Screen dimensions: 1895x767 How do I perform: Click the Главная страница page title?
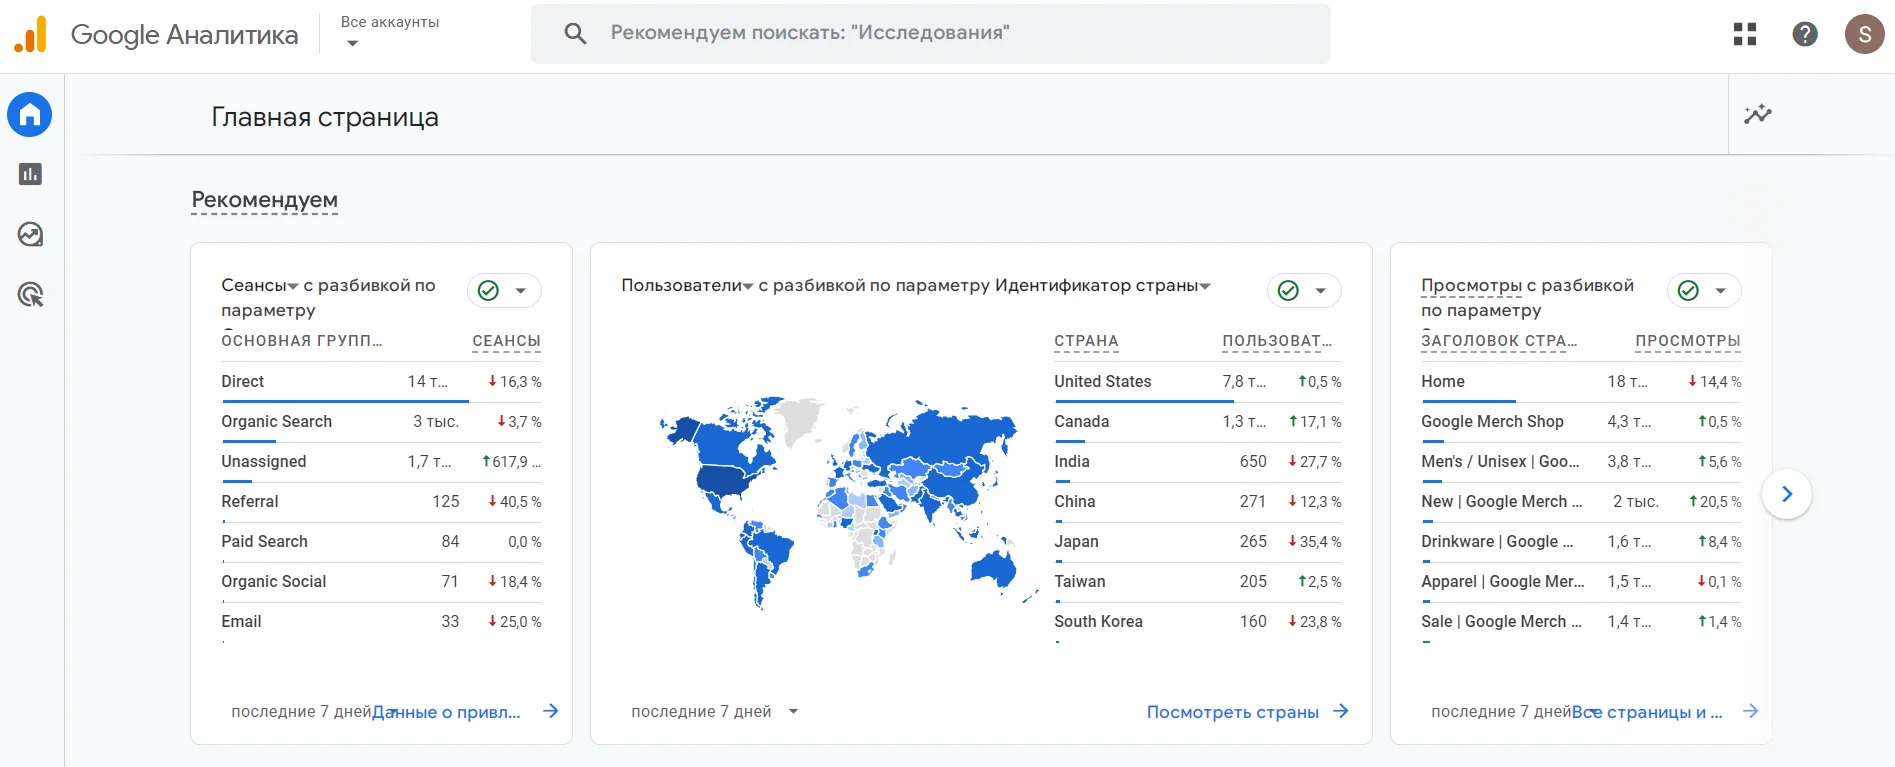click(325, 117)
